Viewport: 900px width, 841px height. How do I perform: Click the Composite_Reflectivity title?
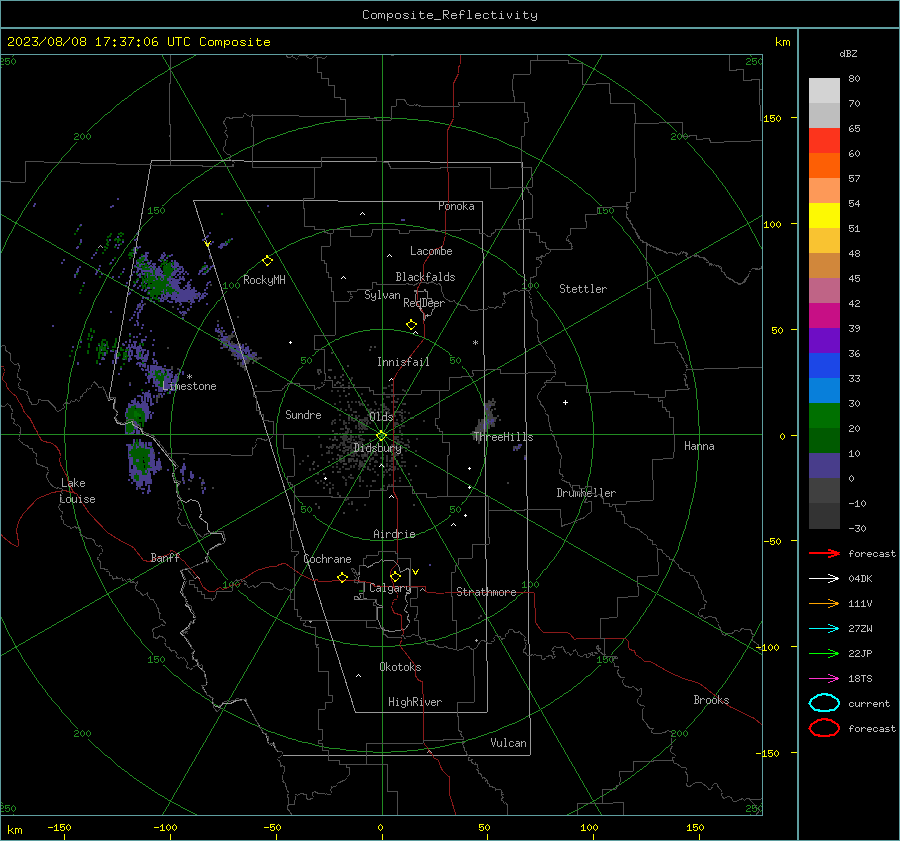click(x=450, y=15)
